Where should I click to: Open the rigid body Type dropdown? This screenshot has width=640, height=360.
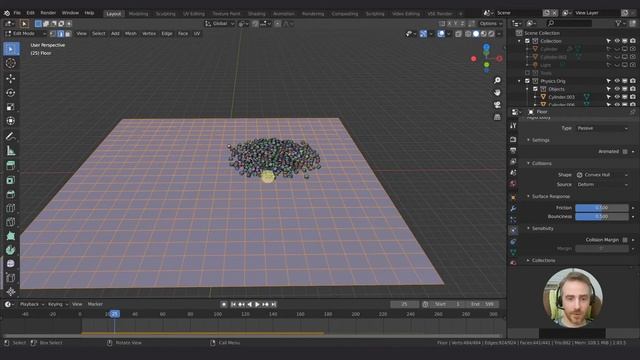(602, 128)
